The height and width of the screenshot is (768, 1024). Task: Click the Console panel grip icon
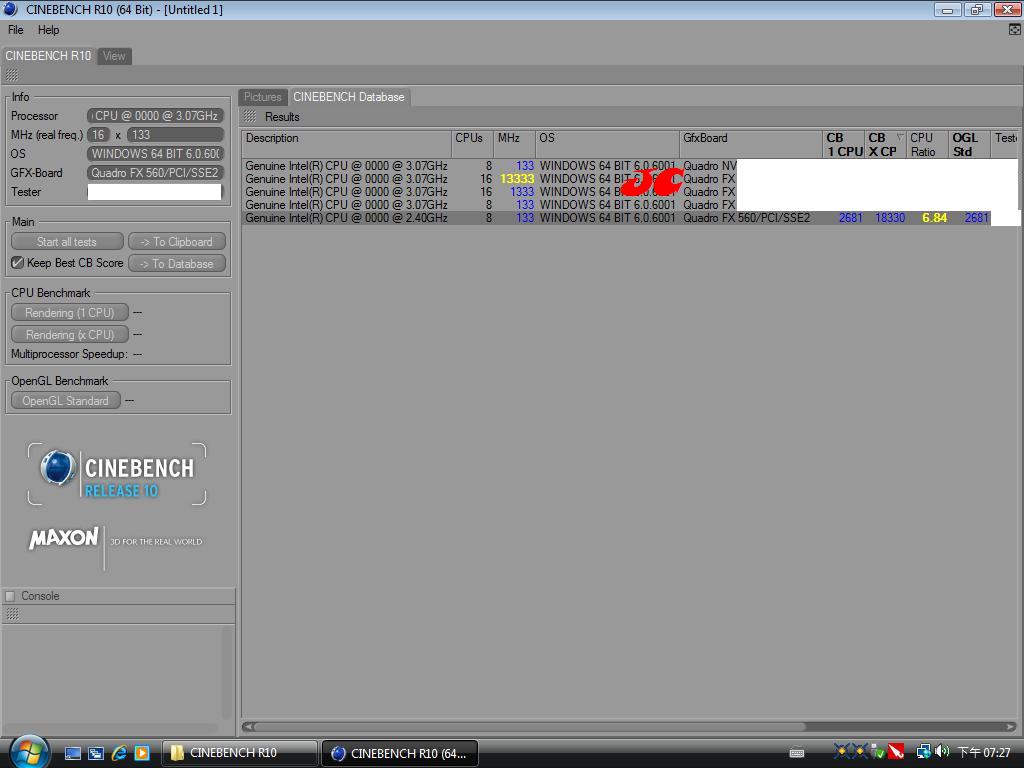(12, 614)
